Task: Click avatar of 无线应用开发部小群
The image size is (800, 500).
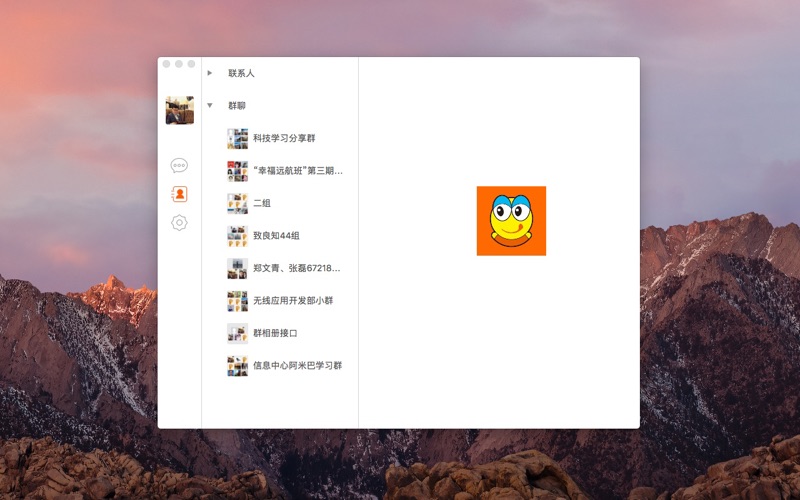Action: click(237, 301)
